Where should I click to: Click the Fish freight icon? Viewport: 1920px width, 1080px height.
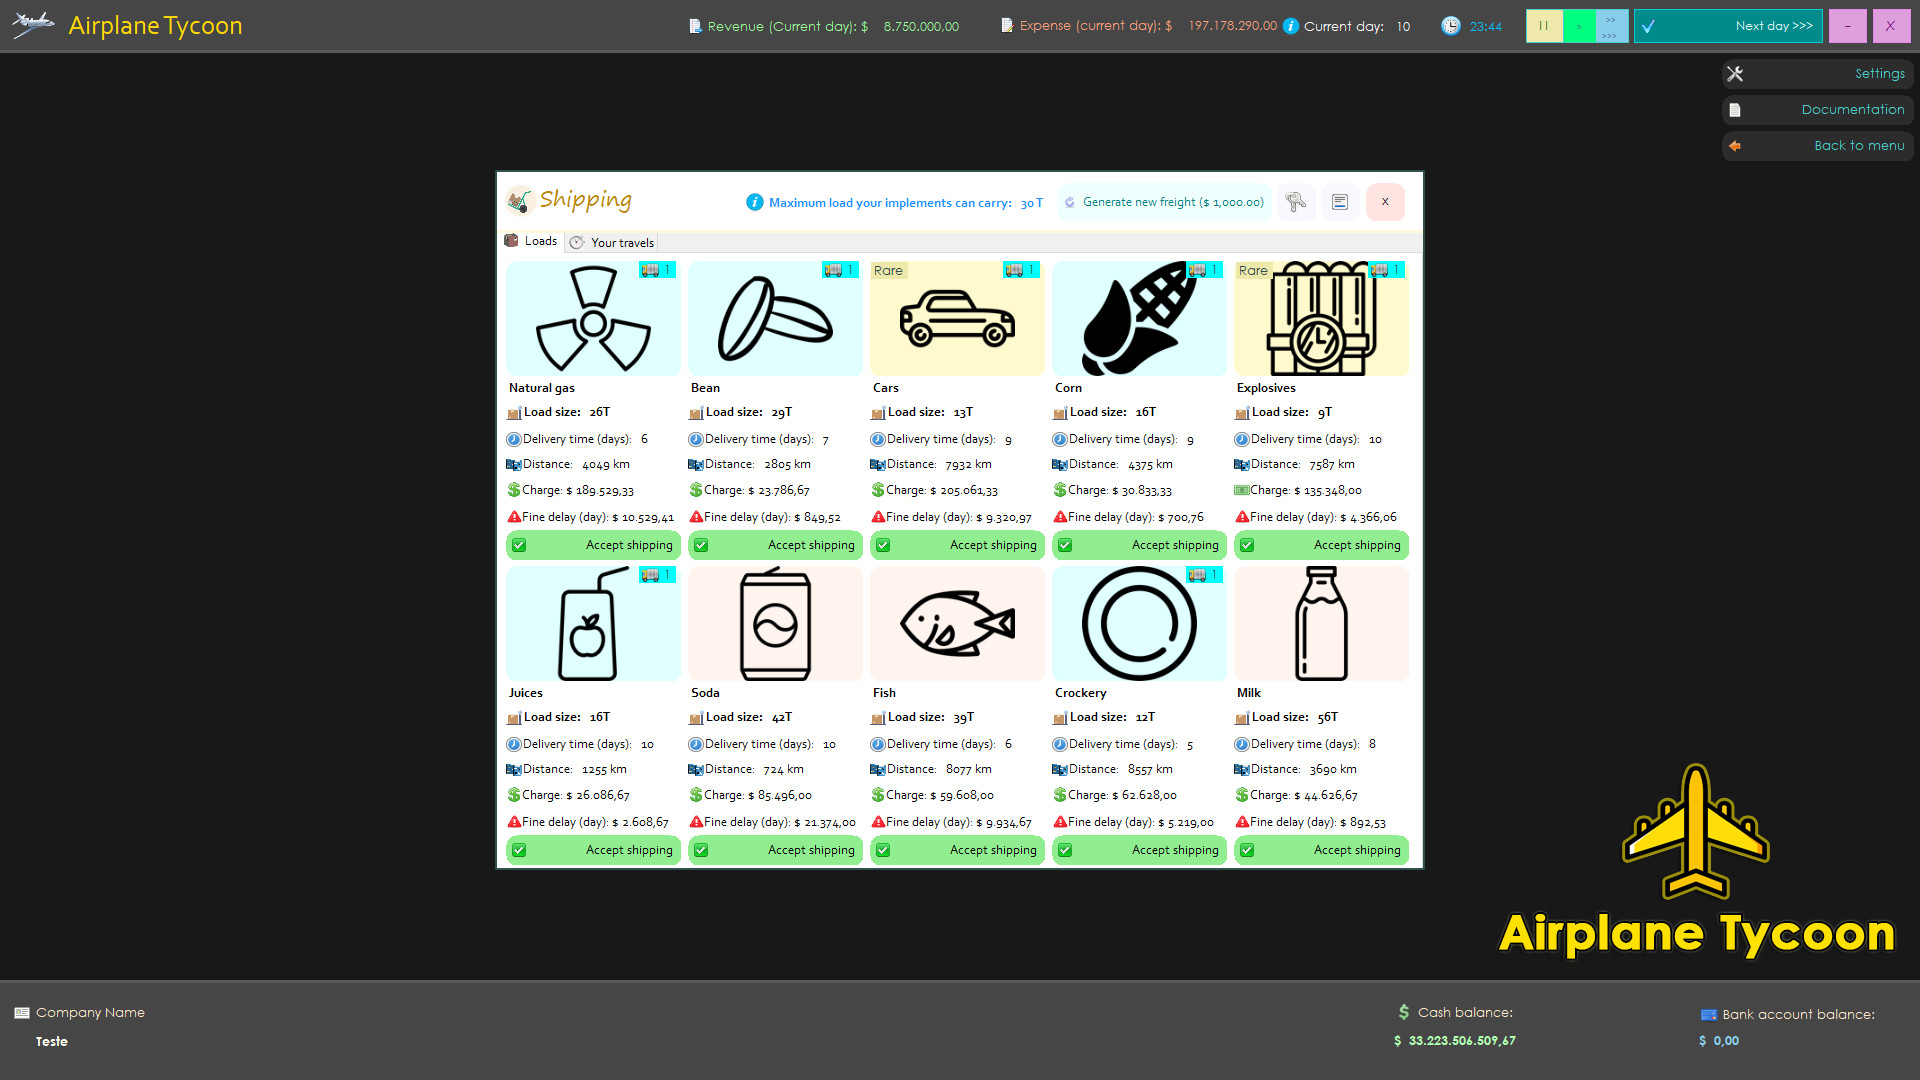pos(959,622)
